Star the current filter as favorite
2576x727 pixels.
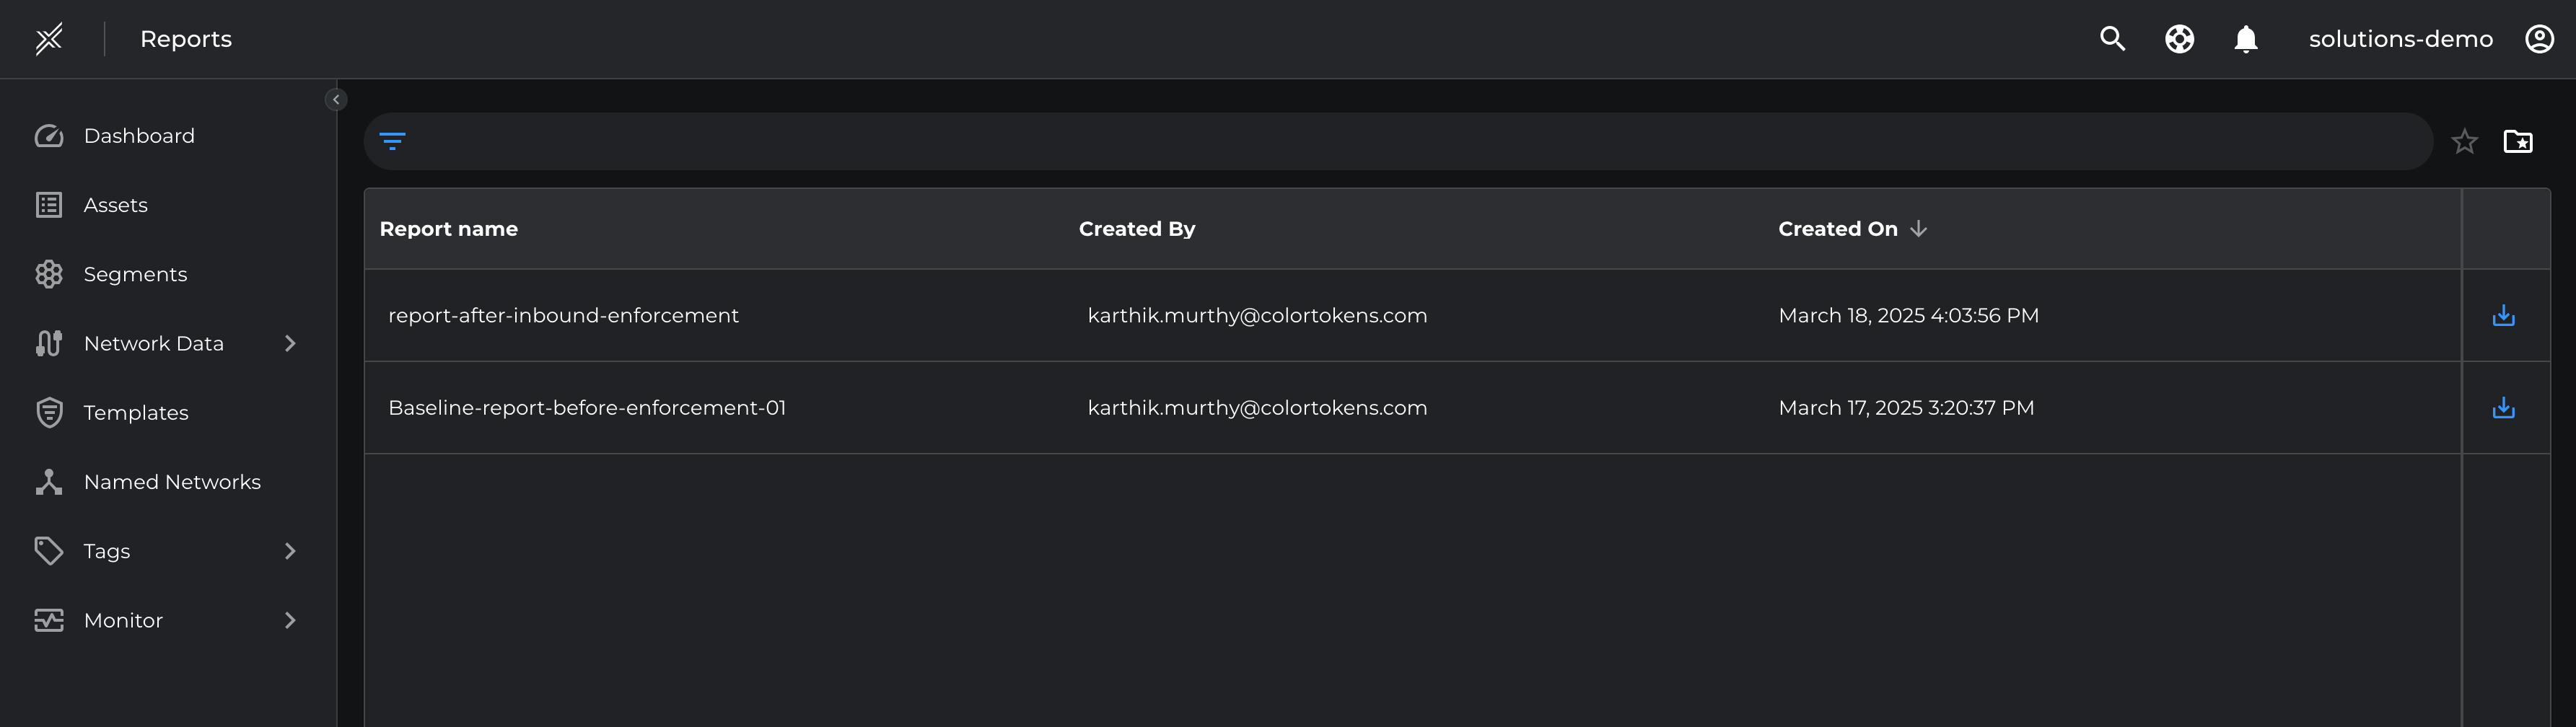pyautogui.click(x=2464, y=142)
